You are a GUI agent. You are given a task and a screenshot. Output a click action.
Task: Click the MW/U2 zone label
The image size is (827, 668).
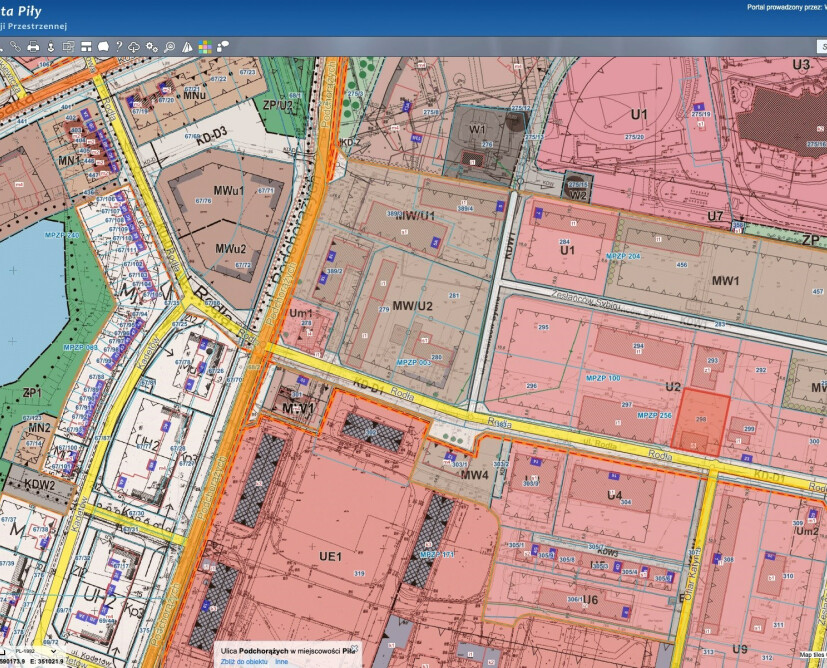point(412,305)
